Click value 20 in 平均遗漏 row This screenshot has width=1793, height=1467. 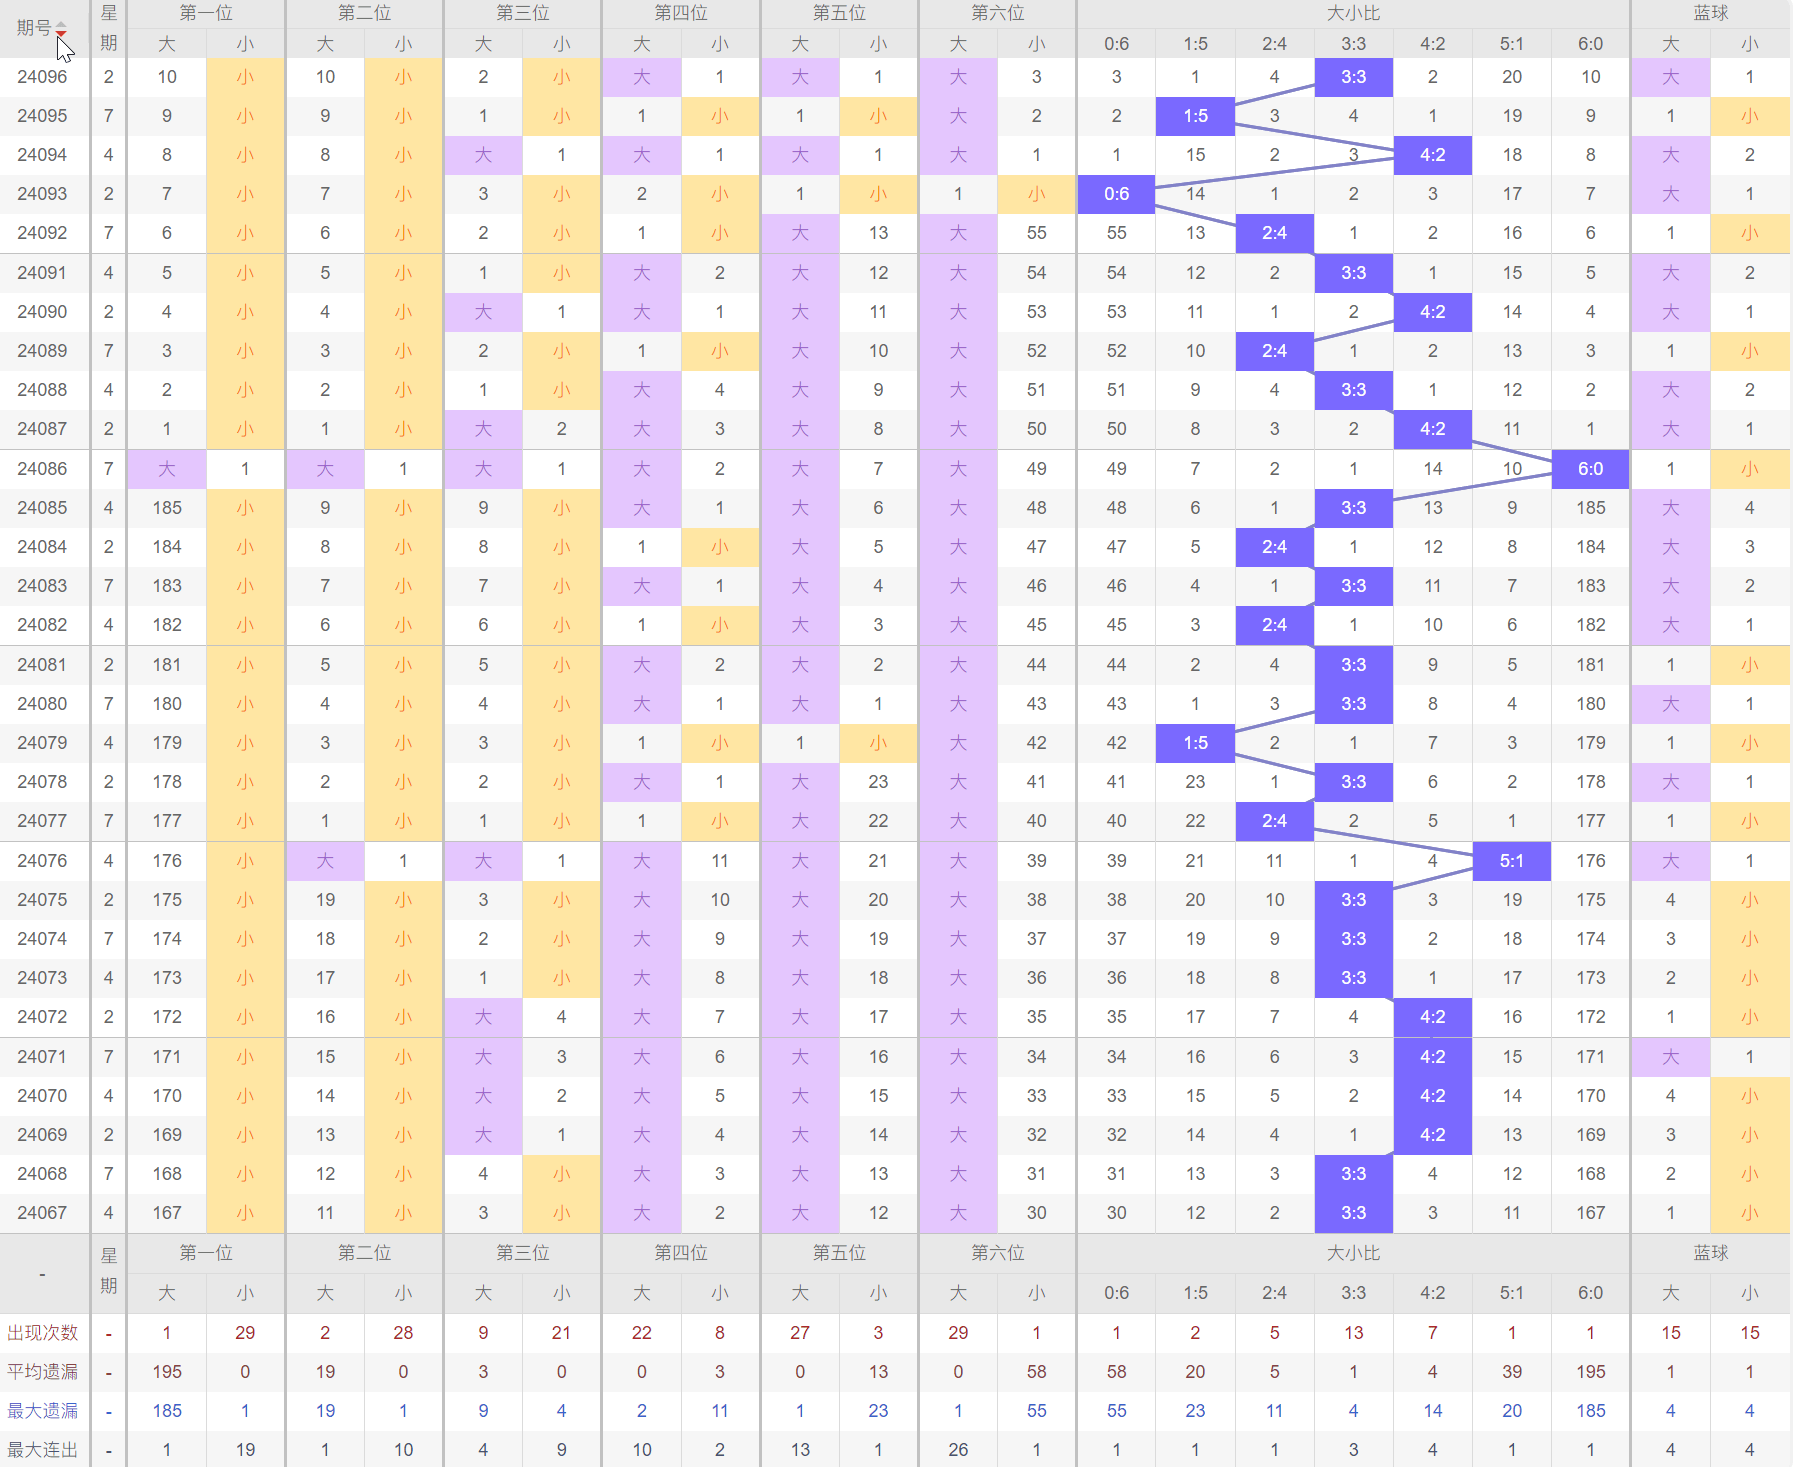tap(1195, 1372)
